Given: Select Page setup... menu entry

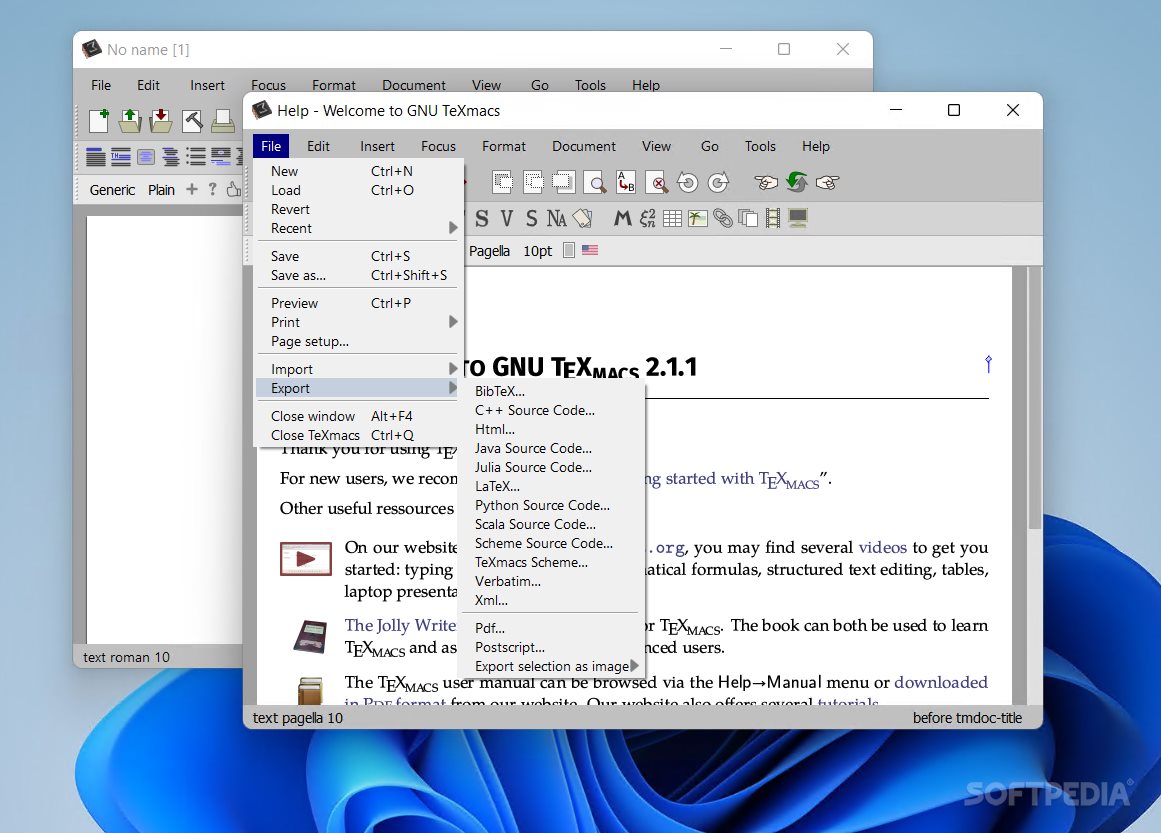Looking at the screenshot, I should point(358,341).
